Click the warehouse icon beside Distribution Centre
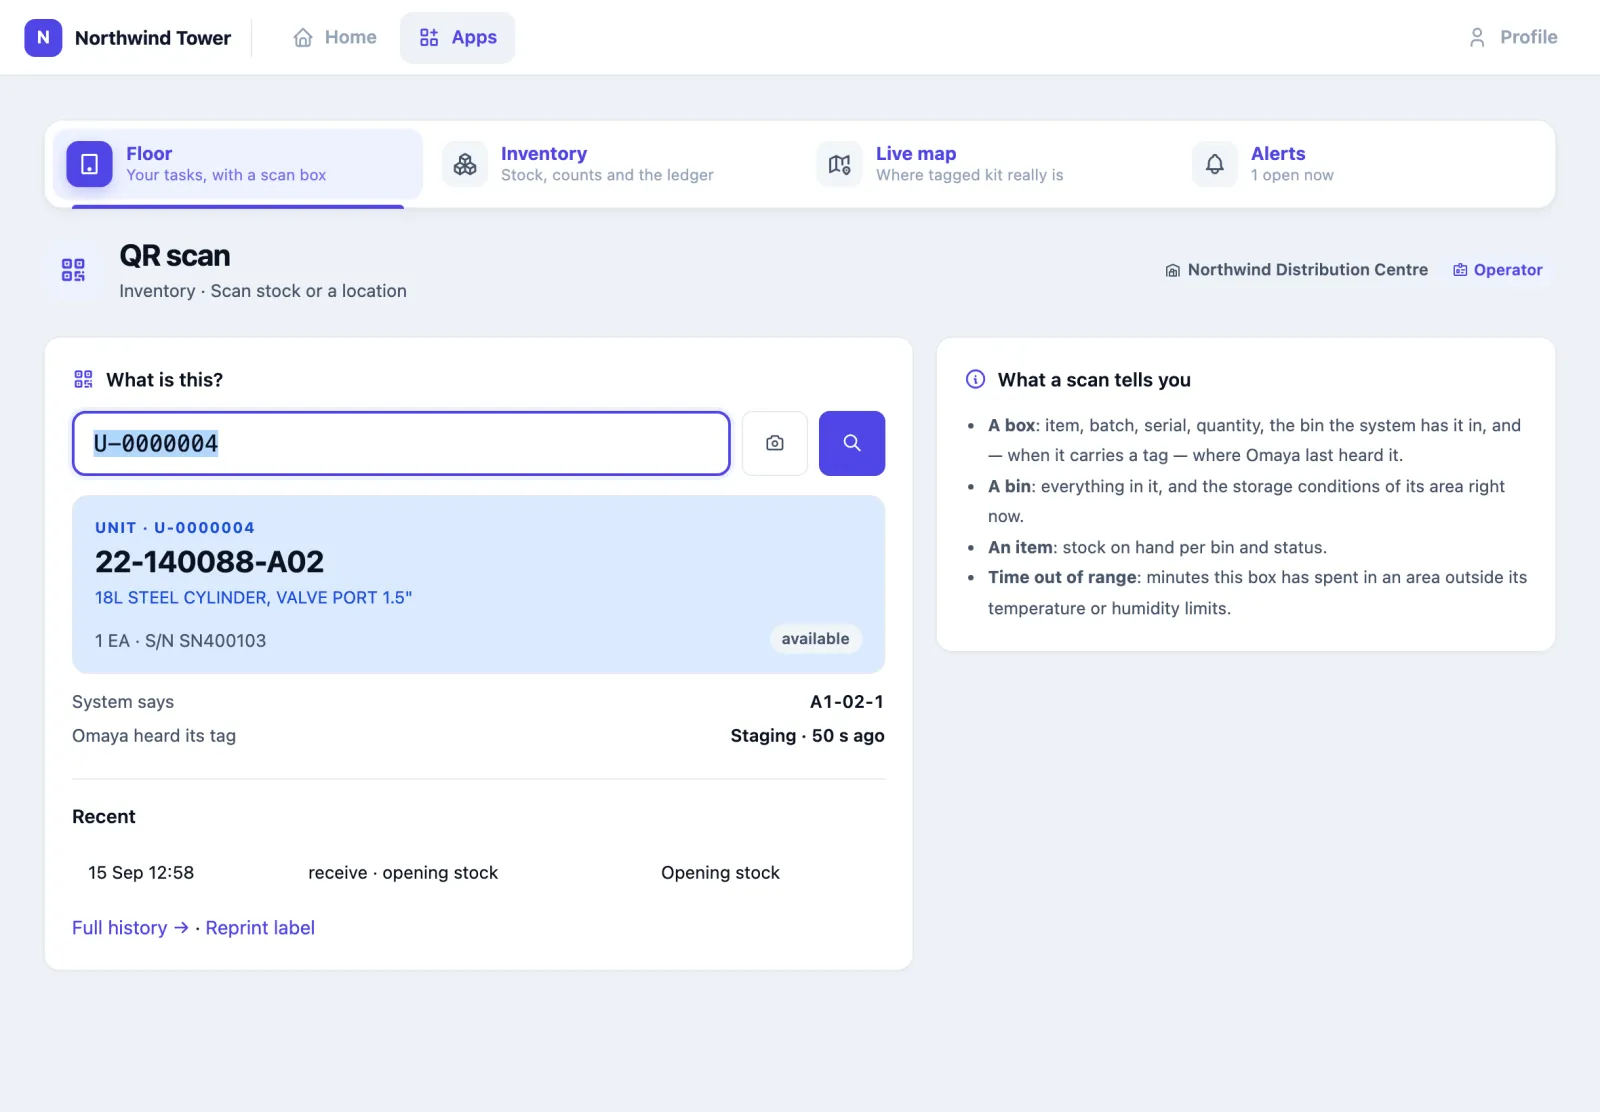Screen dimensions: 1600x1112 click(1173, 271)
